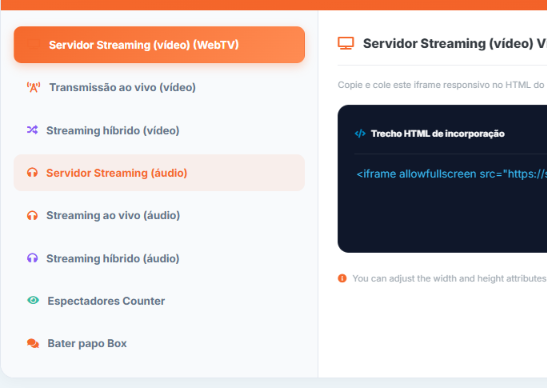Open Transmissão ao vivo (vídeo) menu item
Screen dimensions: 547x388
click(159, 87)
